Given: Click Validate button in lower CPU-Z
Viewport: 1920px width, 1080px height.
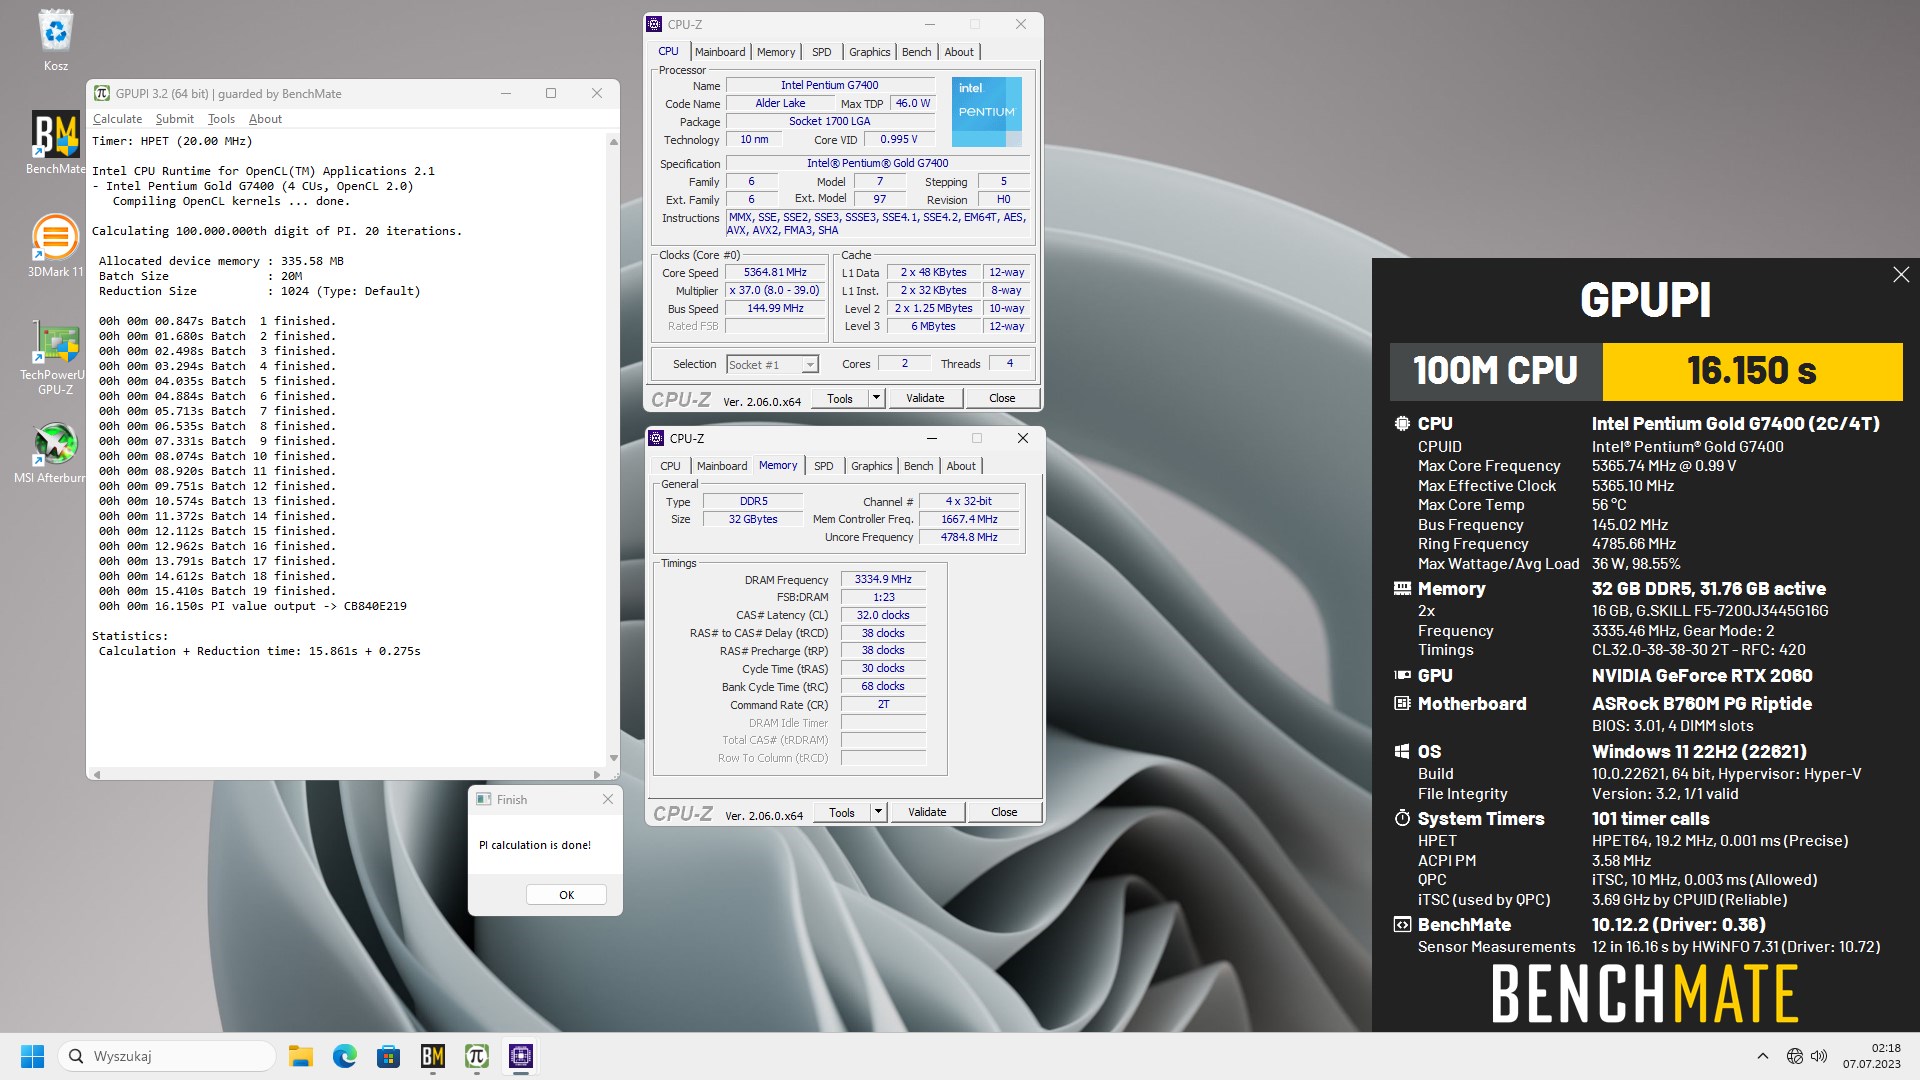Looking at the screenshot, I should coord(927,812).
